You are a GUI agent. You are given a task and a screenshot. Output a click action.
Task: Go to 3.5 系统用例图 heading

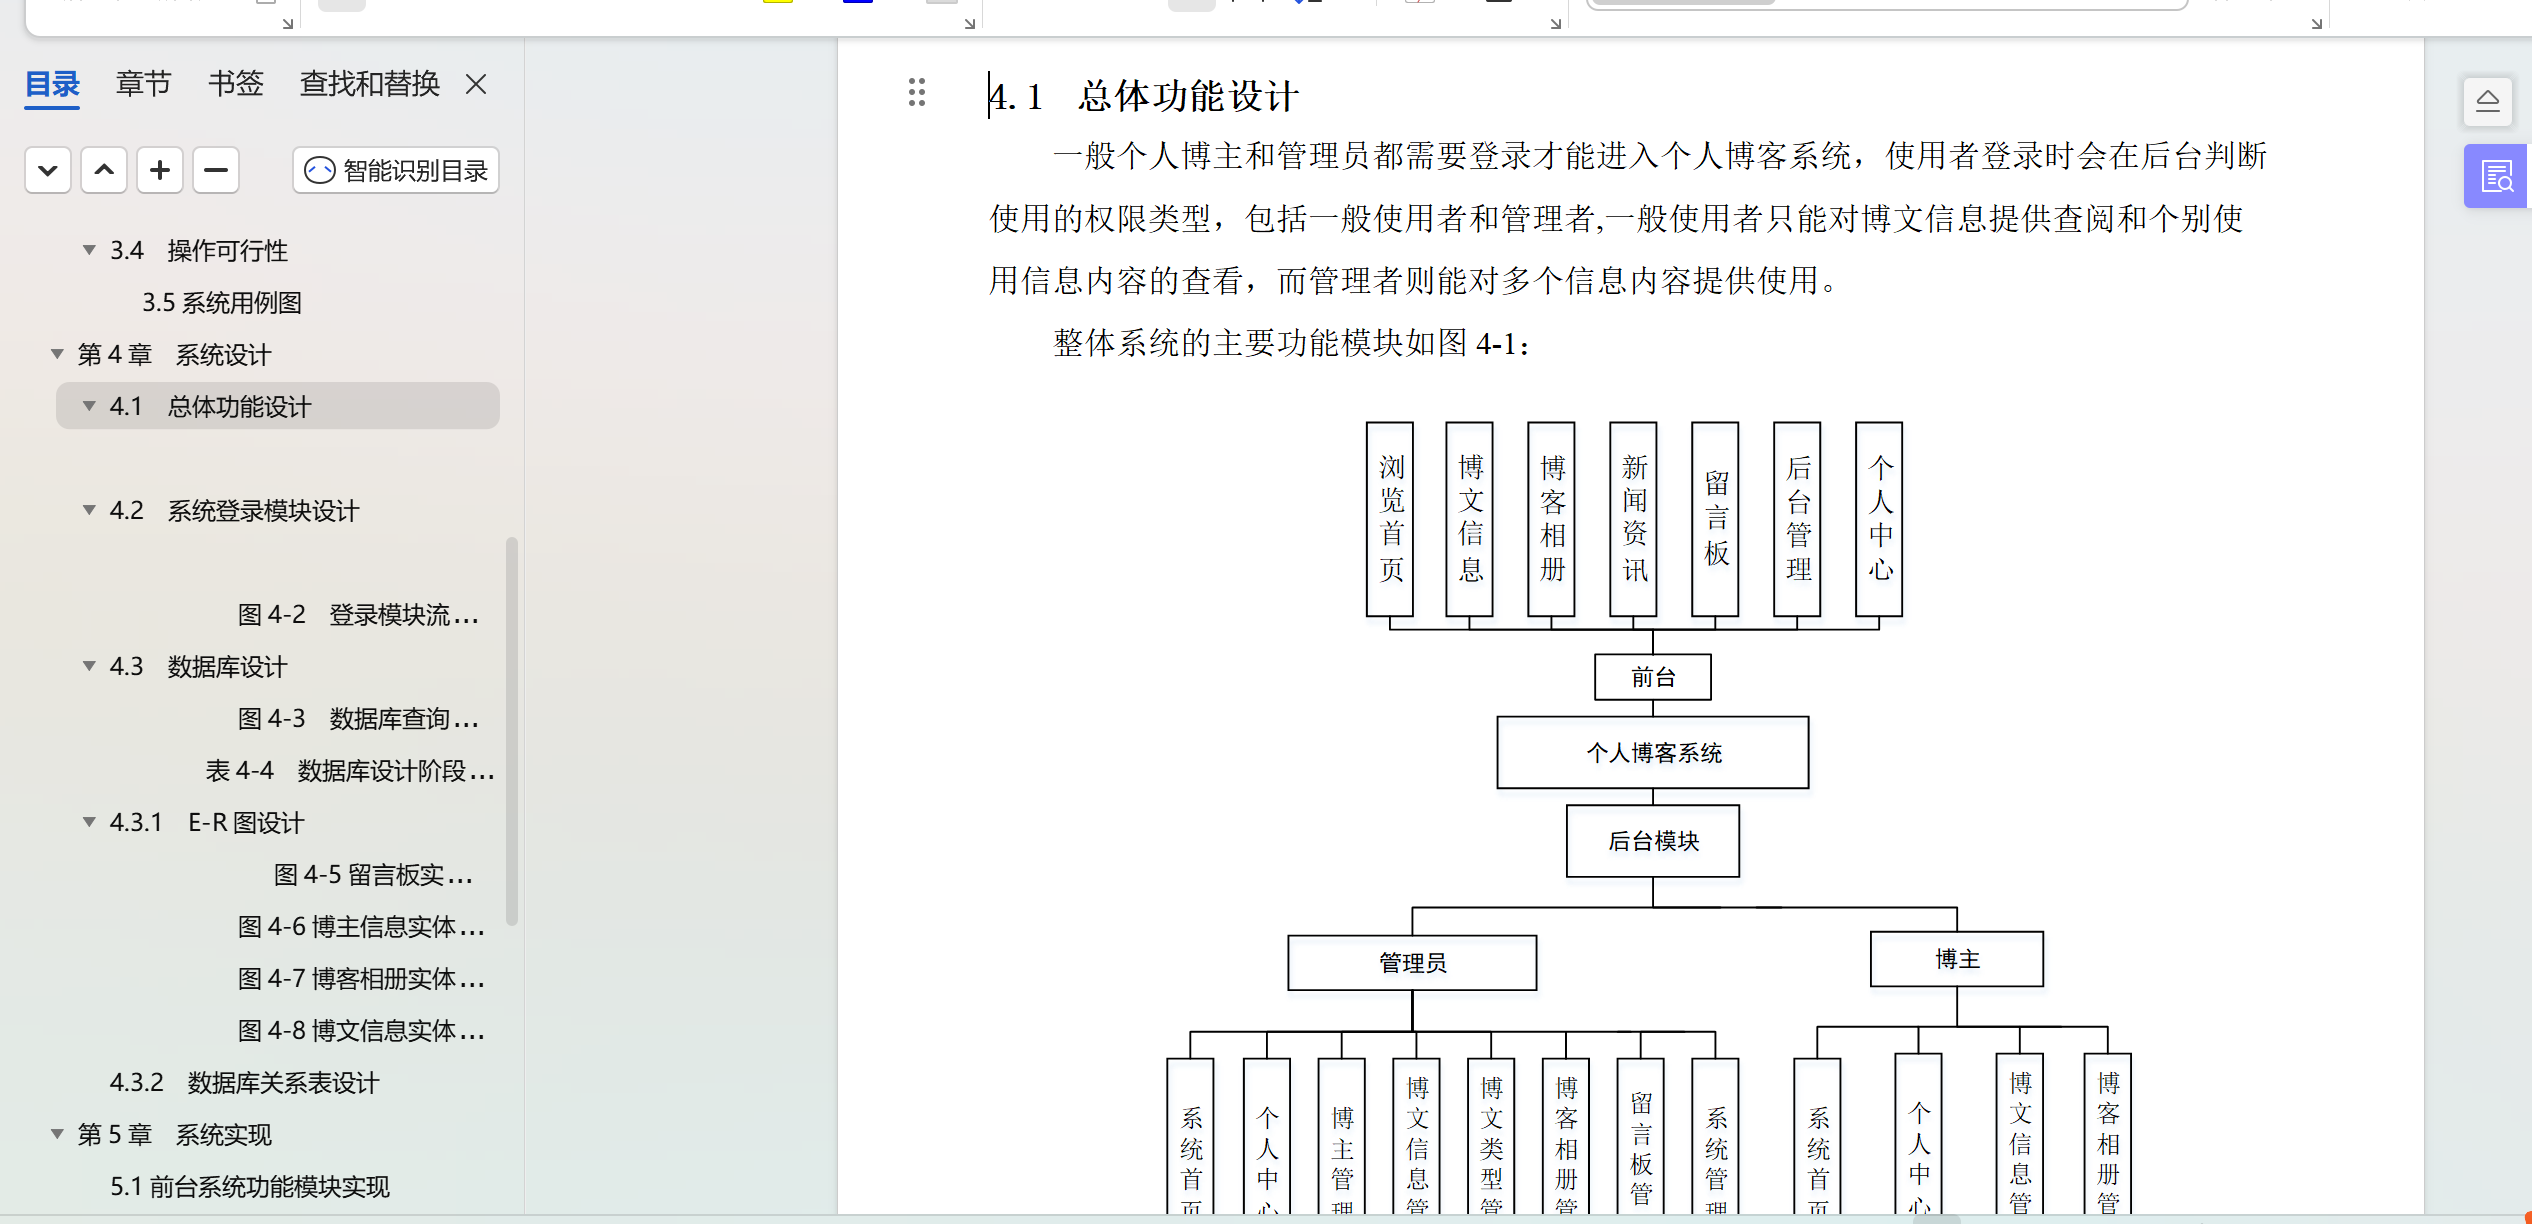[221, 302]
